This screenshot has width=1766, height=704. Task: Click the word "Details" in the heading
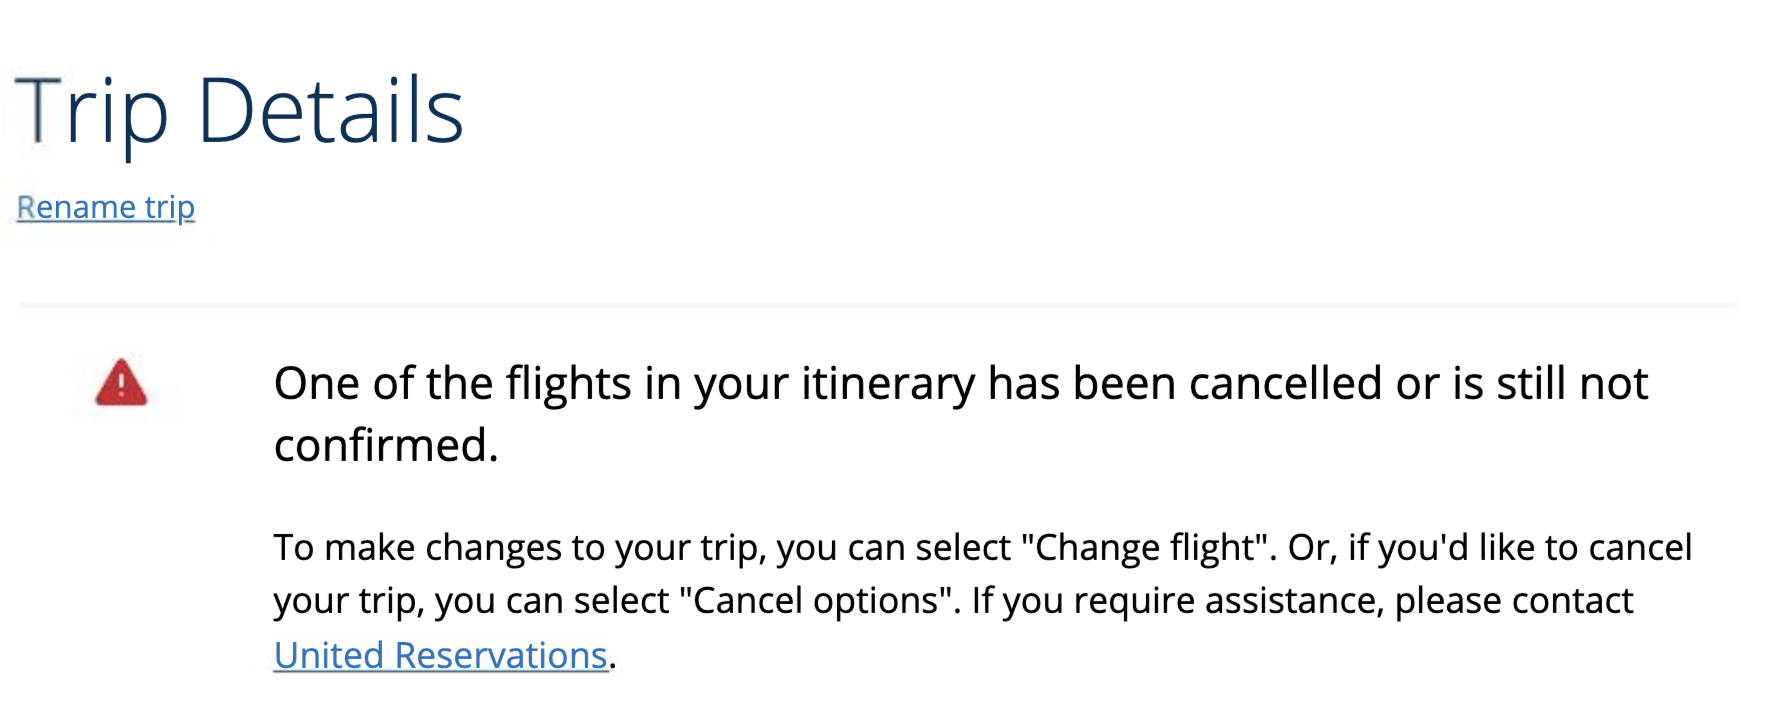330,112
